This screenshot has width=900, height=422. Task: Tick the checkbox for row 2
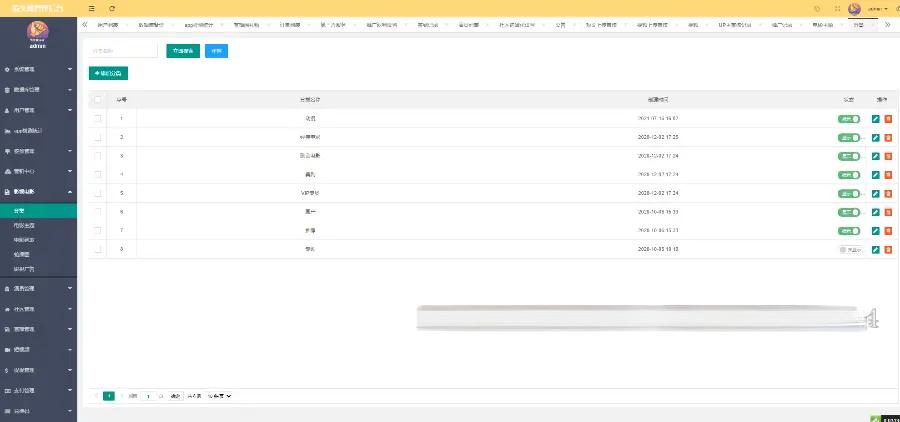coord(98,138)
